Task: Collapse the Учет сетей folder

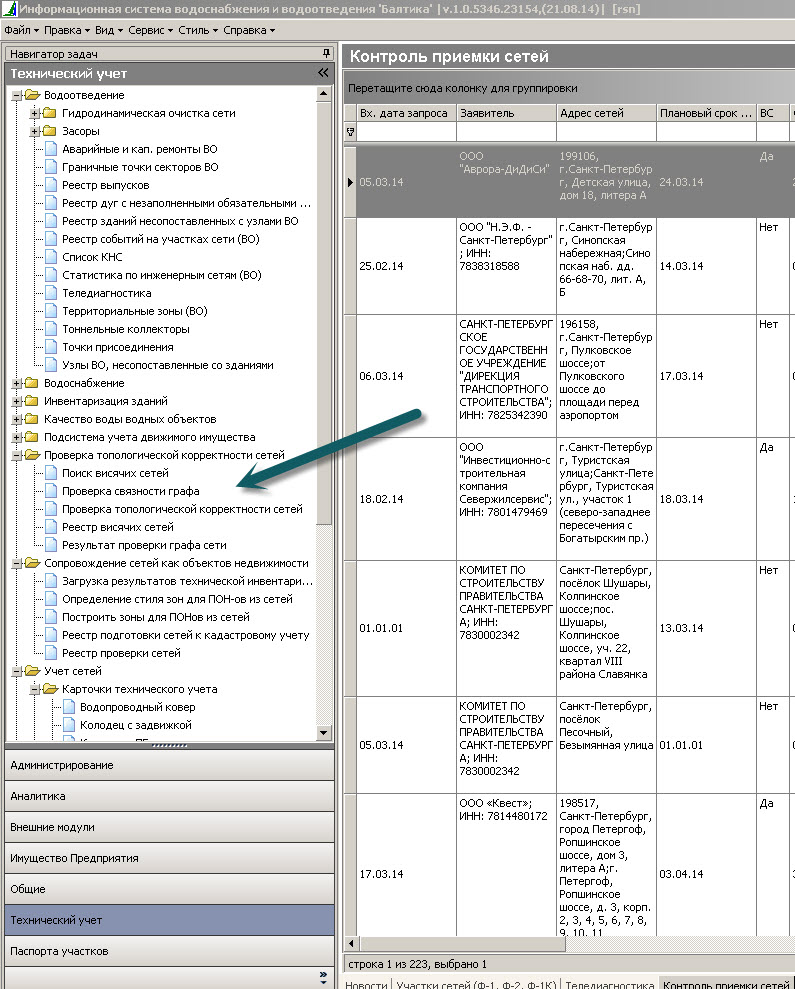Action: tap(17, 671)
